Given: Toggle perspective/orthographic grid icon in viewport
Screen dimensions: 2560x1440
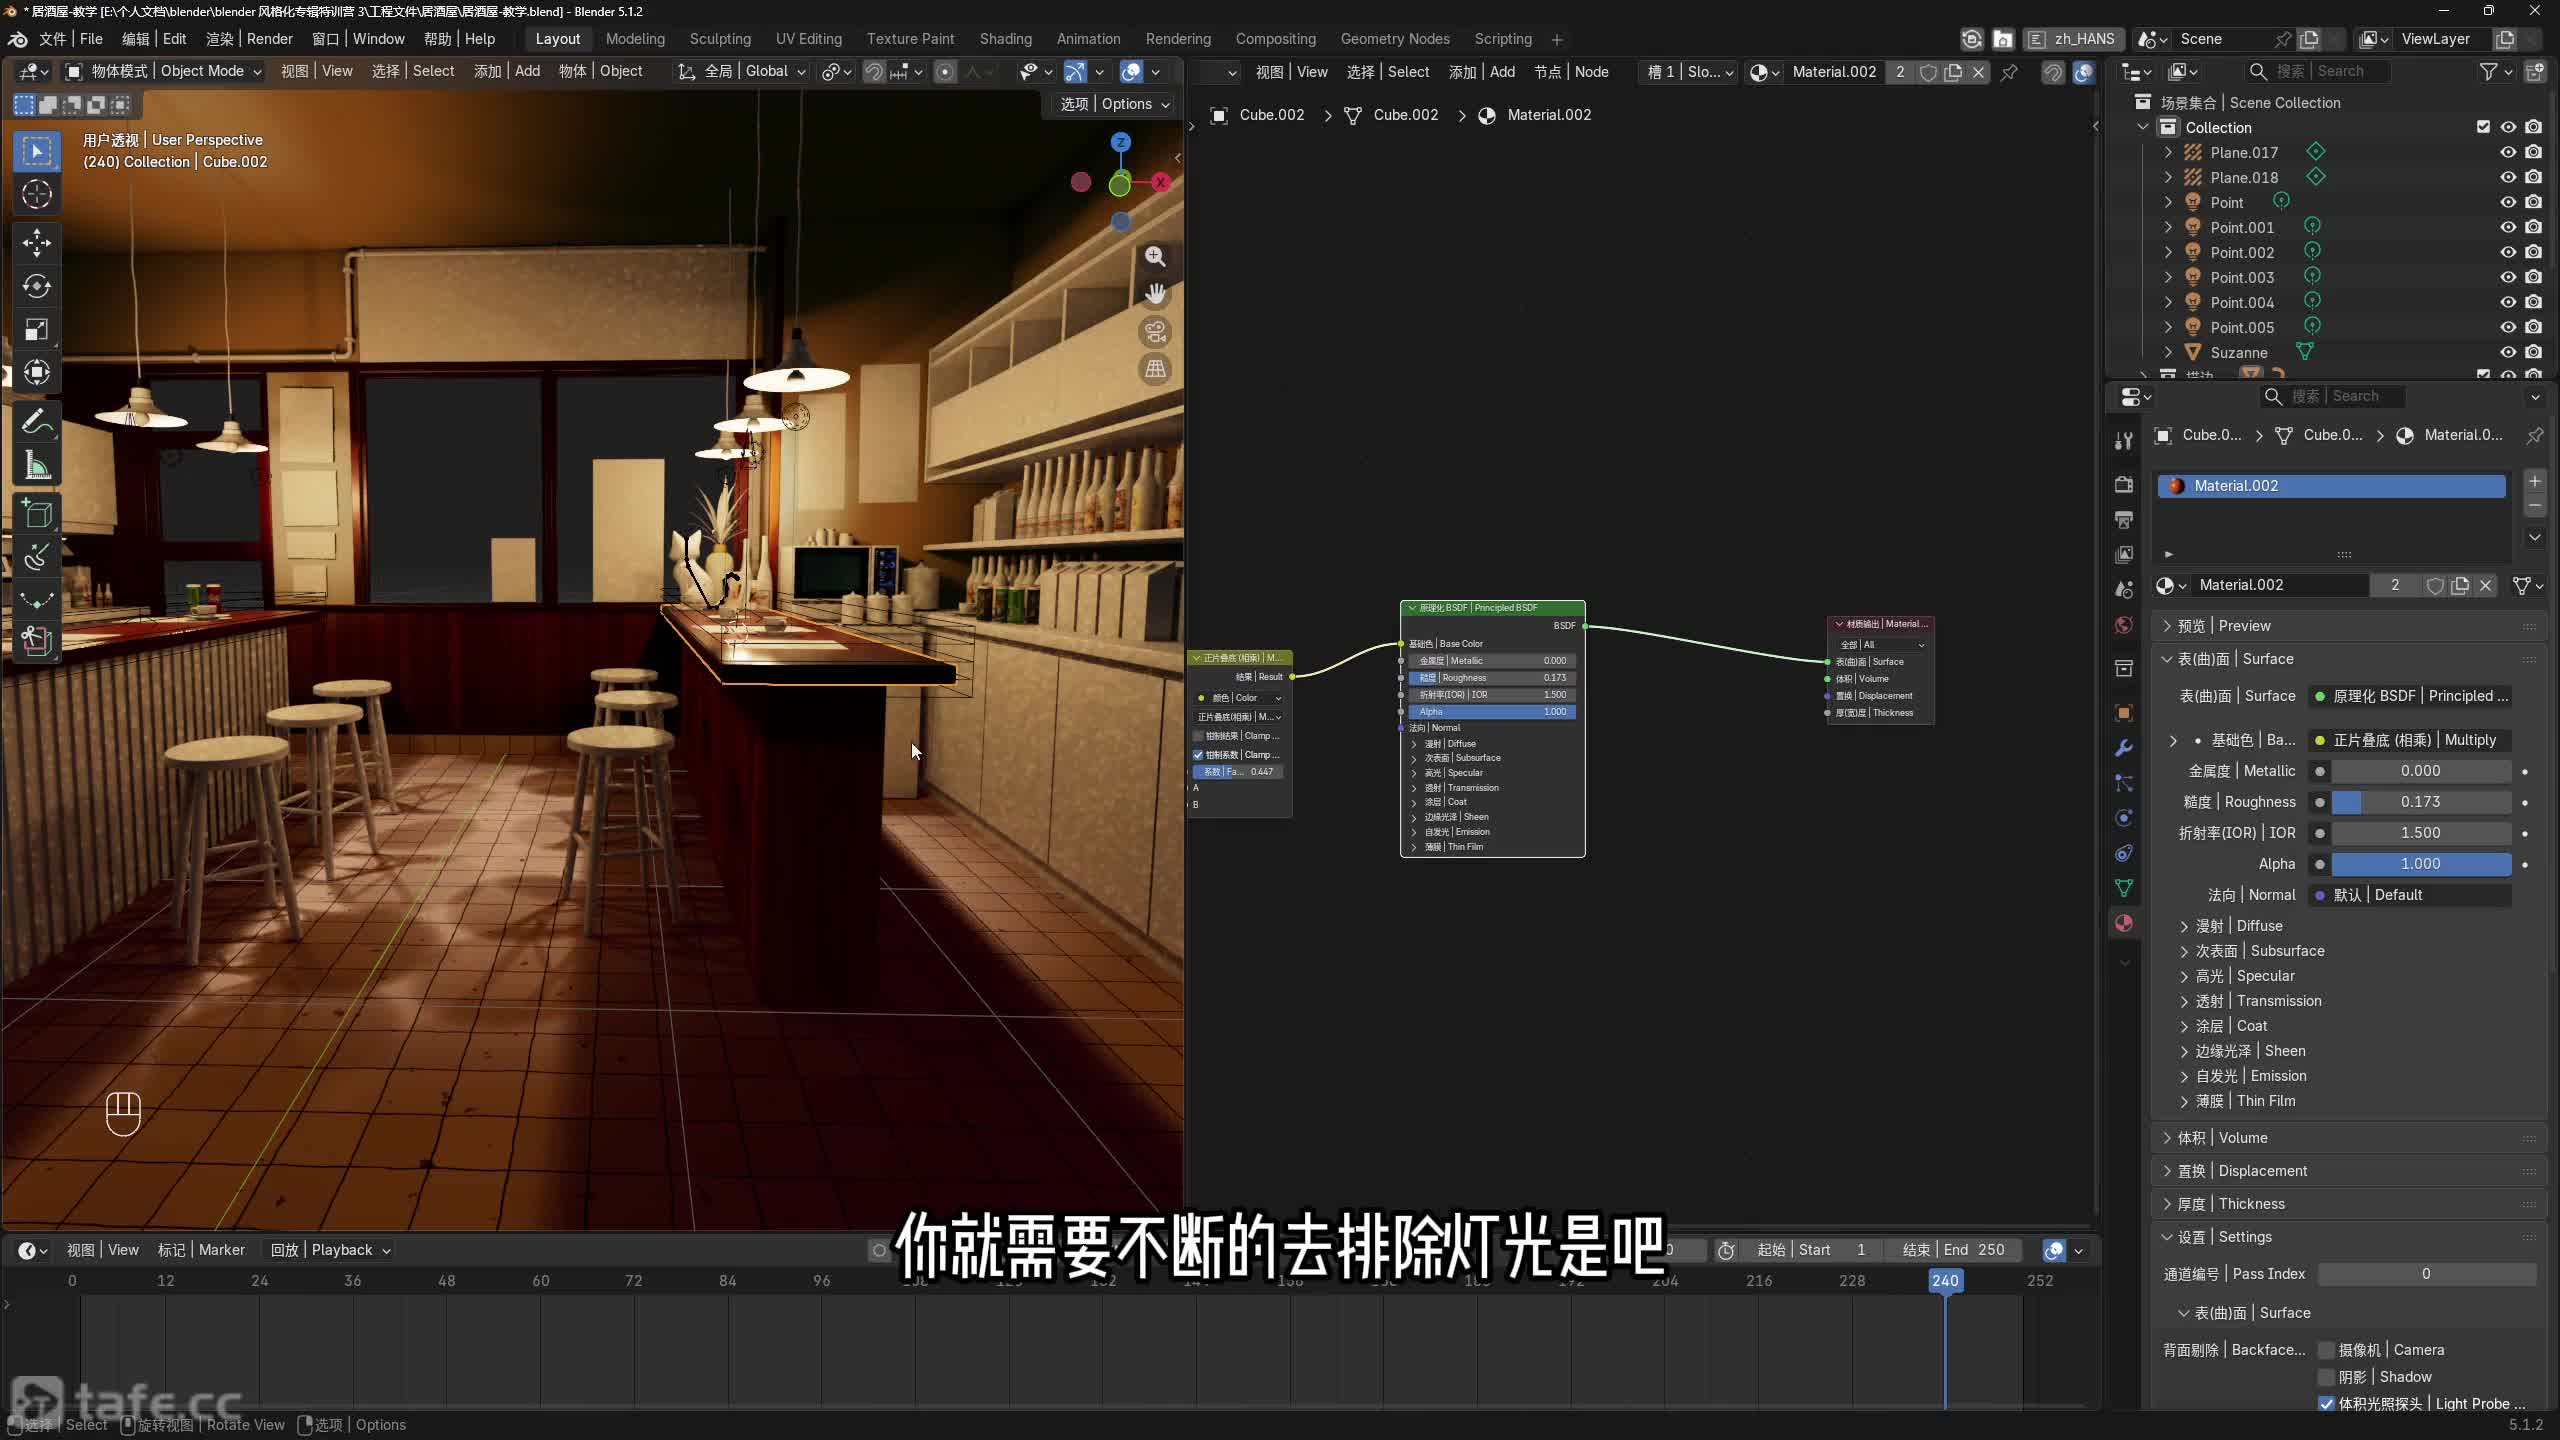Looking at the screenshot, I should click(1155, 369).
